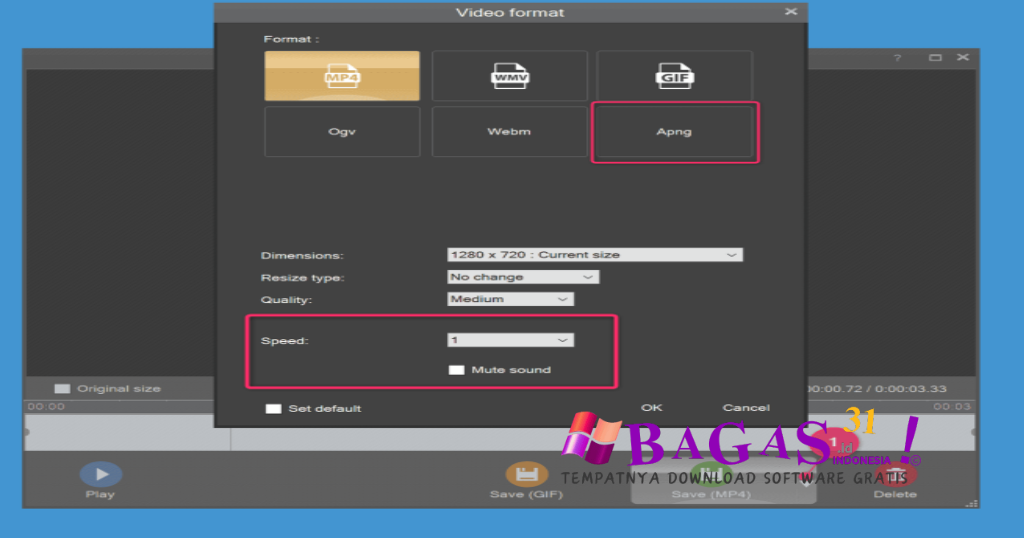Maximize the editor window behind dialog
The width and height of the screenshot is (1024, 538).
(935, 57)
